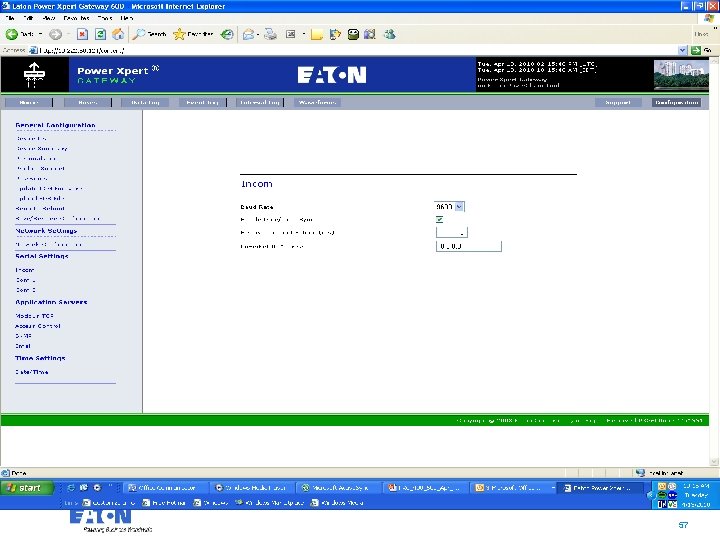Click the Research books toolbar icon
The width and height of the screenshot is (720, 540).
[x=370, y=34]
